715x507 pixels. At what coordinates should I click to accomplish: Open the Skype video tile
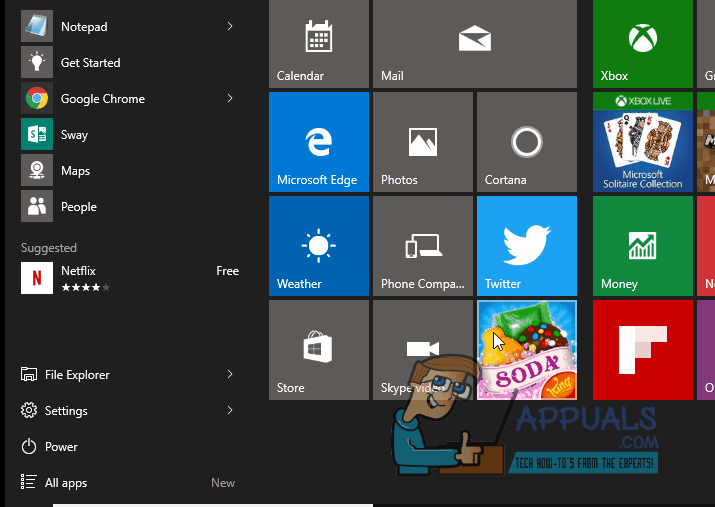pos(423,350)
